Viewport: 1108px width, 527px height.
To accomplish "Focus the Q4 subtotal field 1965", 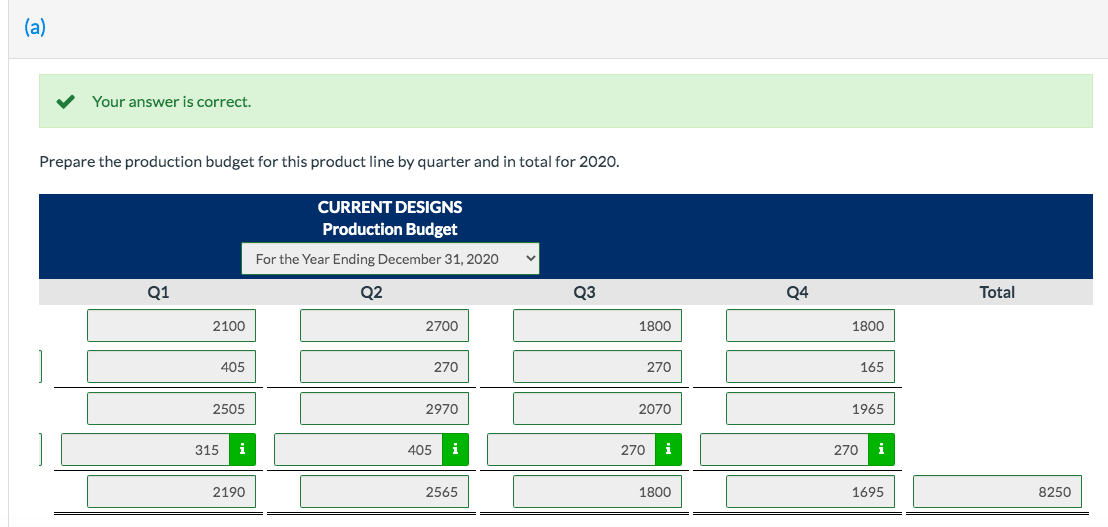I will point(811,408).
